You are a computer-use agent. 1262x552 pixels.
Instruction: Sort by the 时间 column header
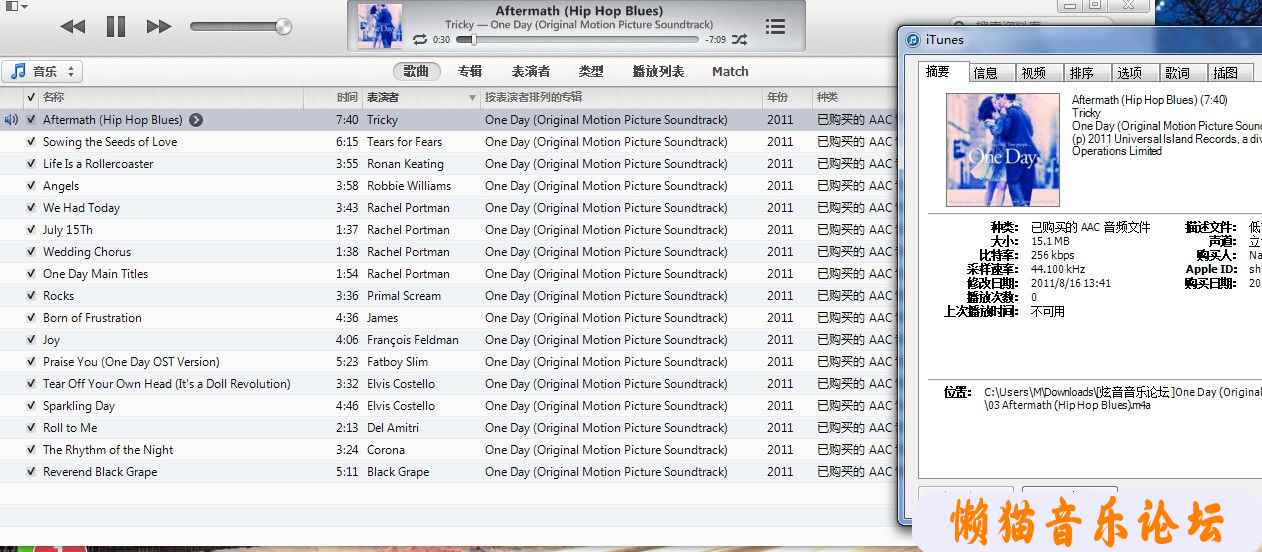347,98
